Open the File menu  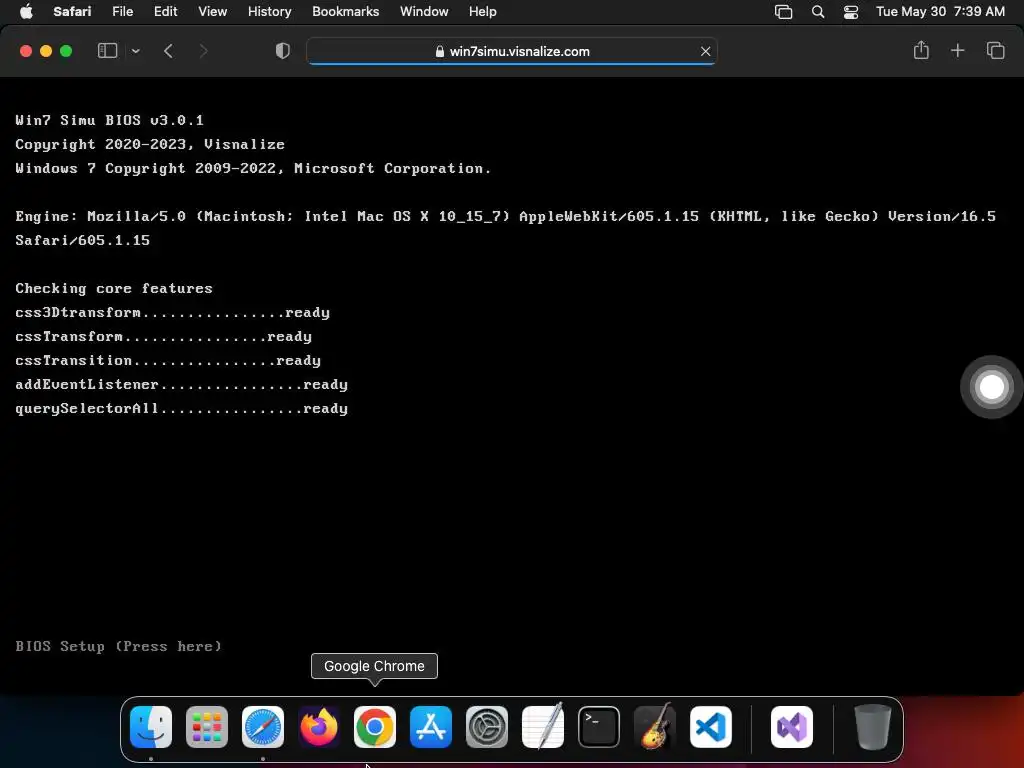click(x=123, y=11)
